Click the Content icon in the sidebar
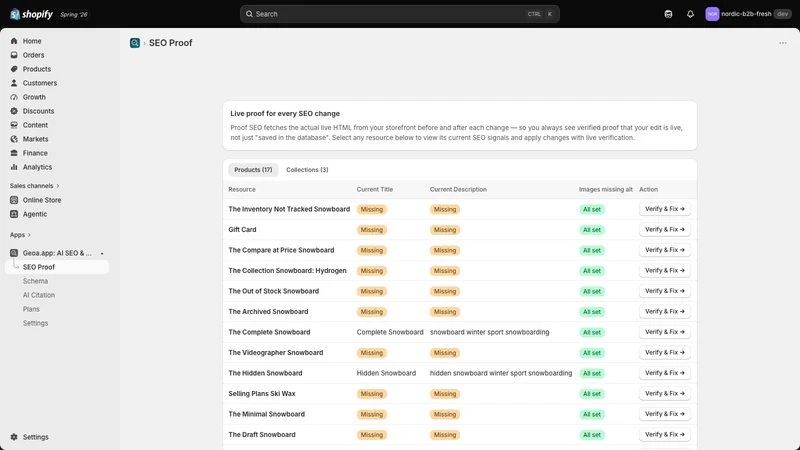The width and height of the screenshot is (800, 450). (x=14, y=125)
